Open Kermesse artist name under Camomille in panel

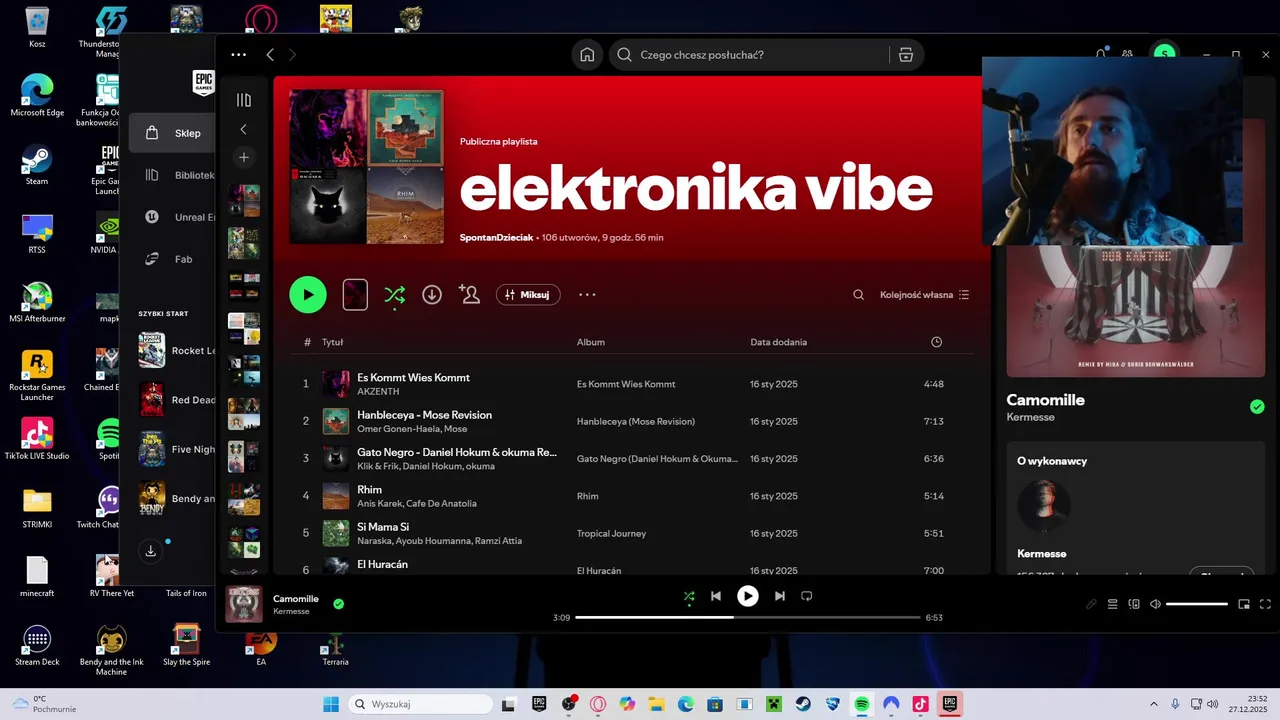click(1028, 417)
